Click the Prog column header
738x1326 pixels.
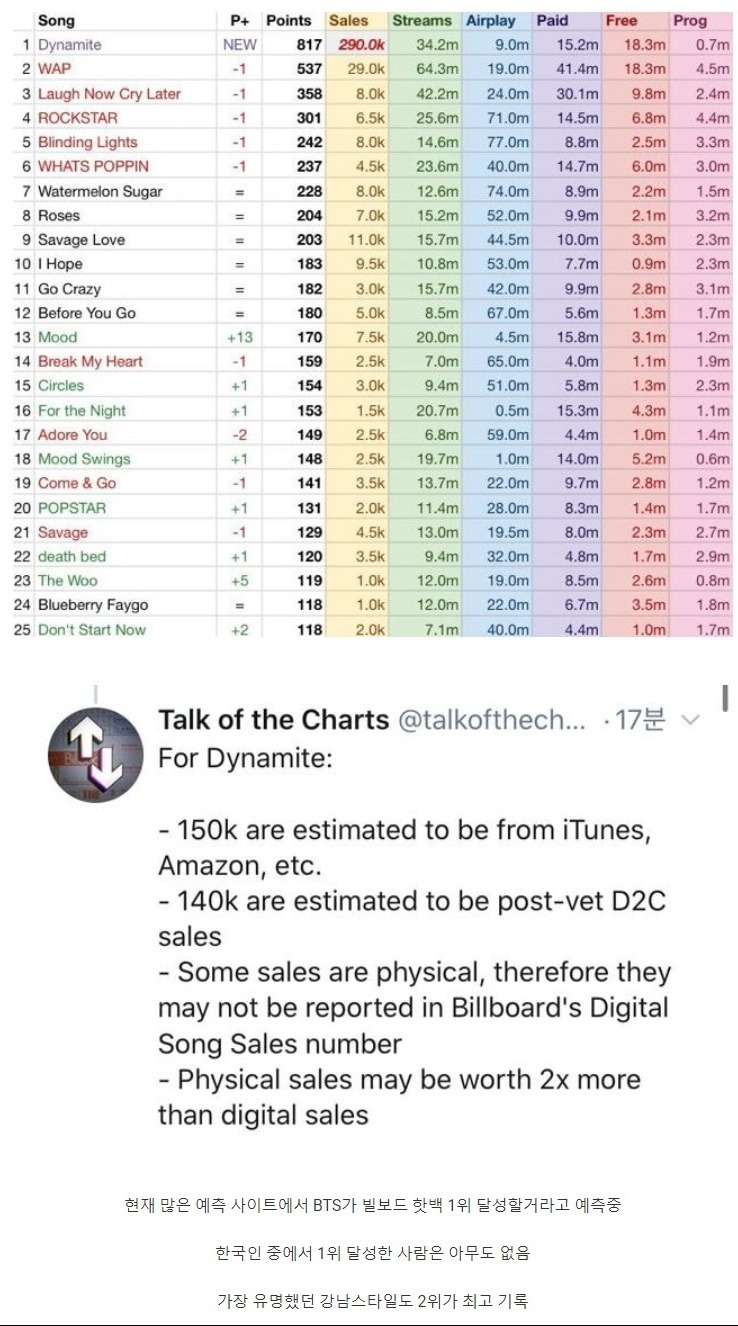[x=690, y=20]
